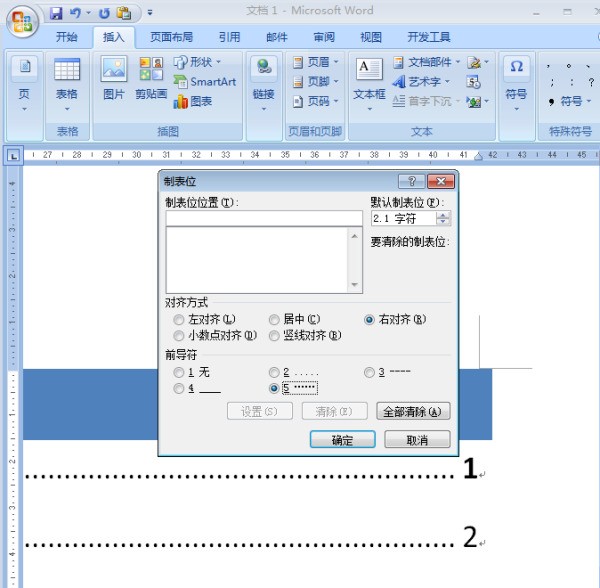This screenshot has width=600, height=588.
Task: Click the paste clipboard icon in quick access
Action: [x=124, y=13]
